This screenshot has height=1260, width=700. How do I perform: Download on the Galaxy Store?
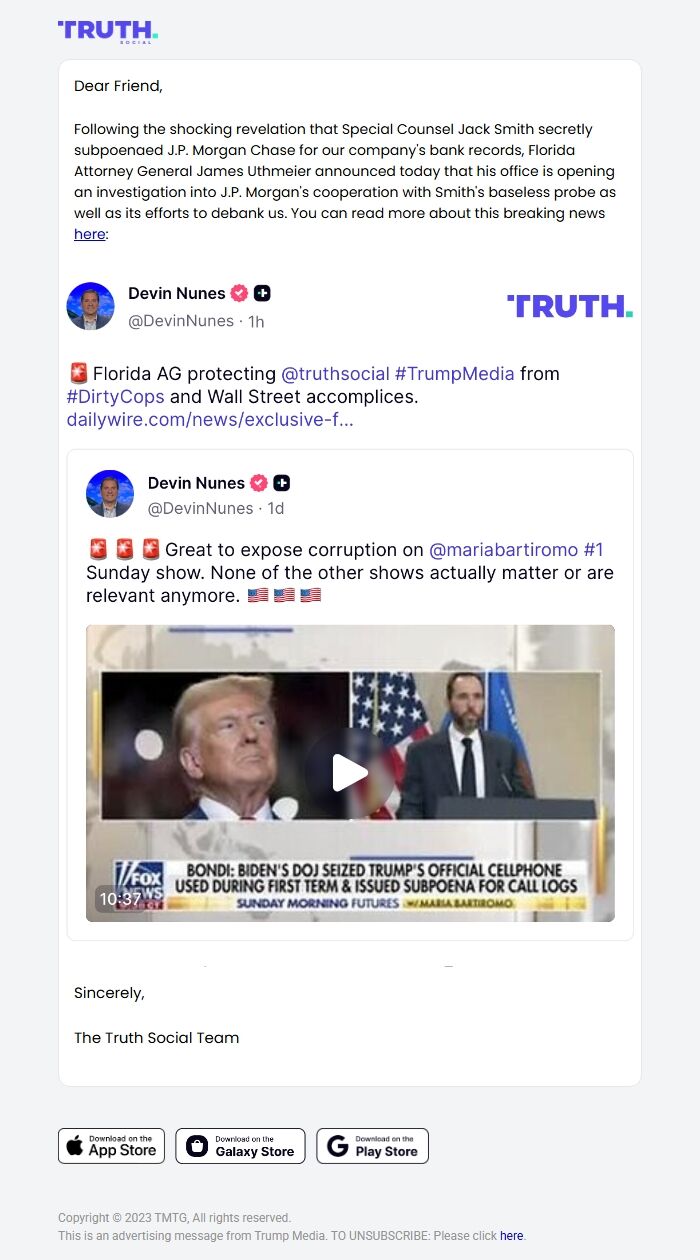pyautogui.click(x=240, y=1146)
